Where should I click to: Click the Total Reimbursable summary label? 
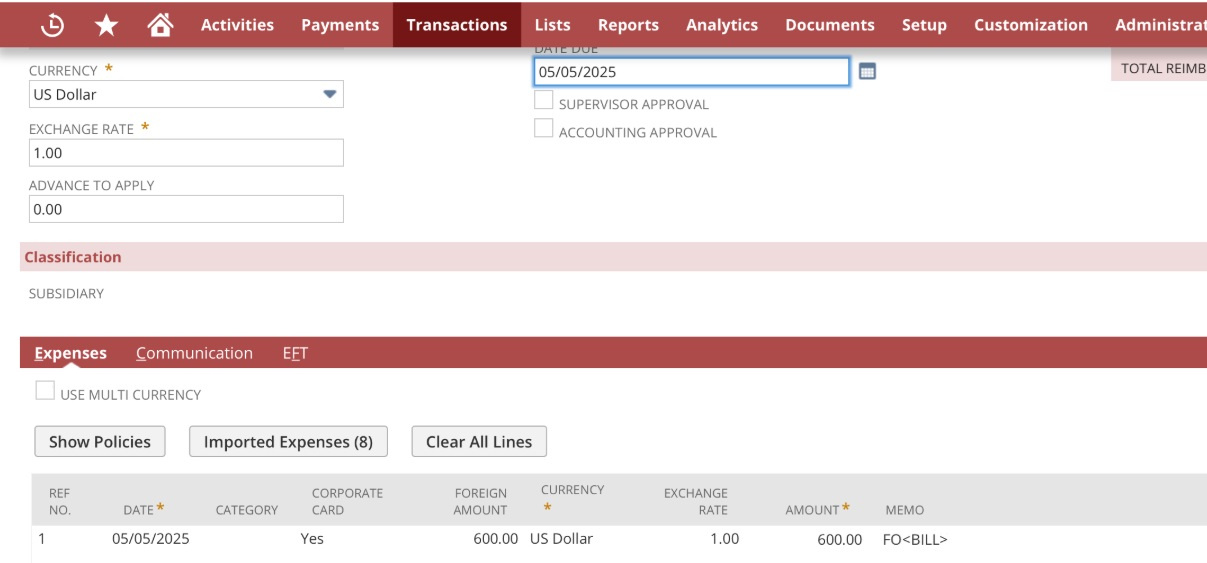click(1163, 68)
